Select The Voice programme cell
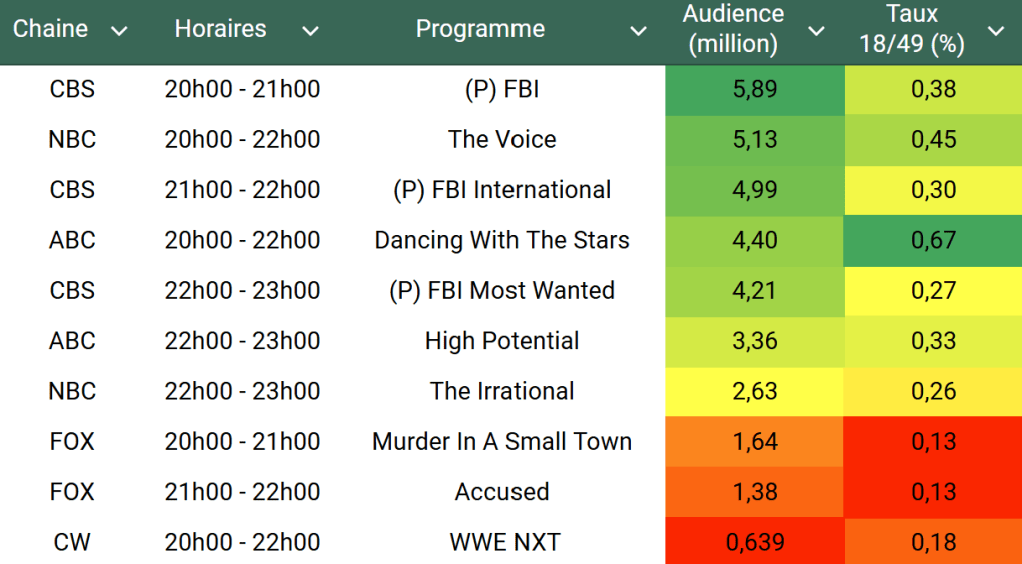Image resolution: width=1022 pixels, height=564 pixels. [502, 139]
